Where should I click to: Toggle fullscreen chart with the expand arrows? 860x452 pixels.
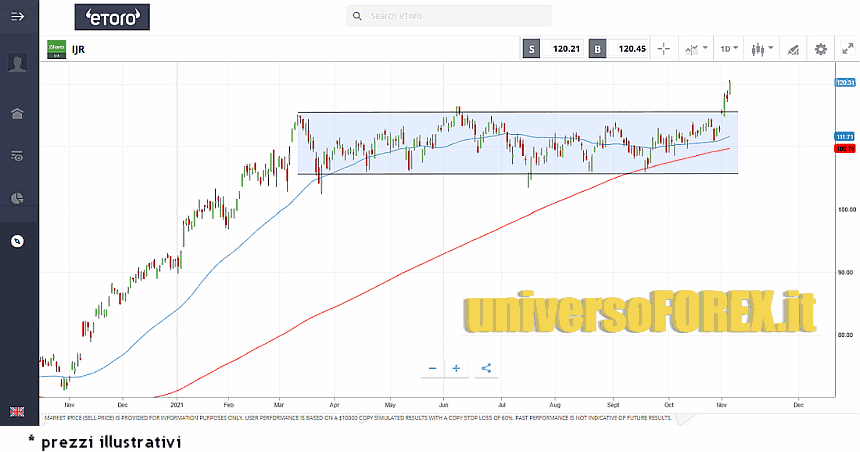point(847,48)
